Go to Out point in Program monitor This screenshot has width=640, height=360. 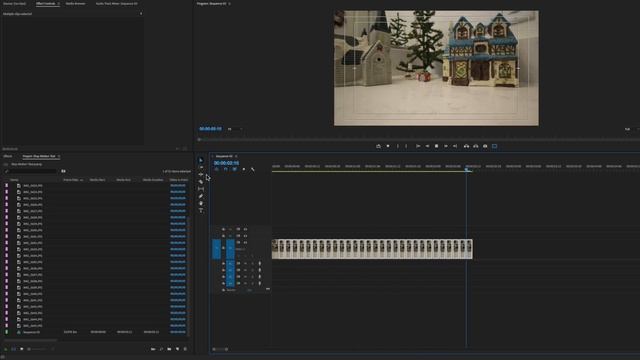point(455,146)
